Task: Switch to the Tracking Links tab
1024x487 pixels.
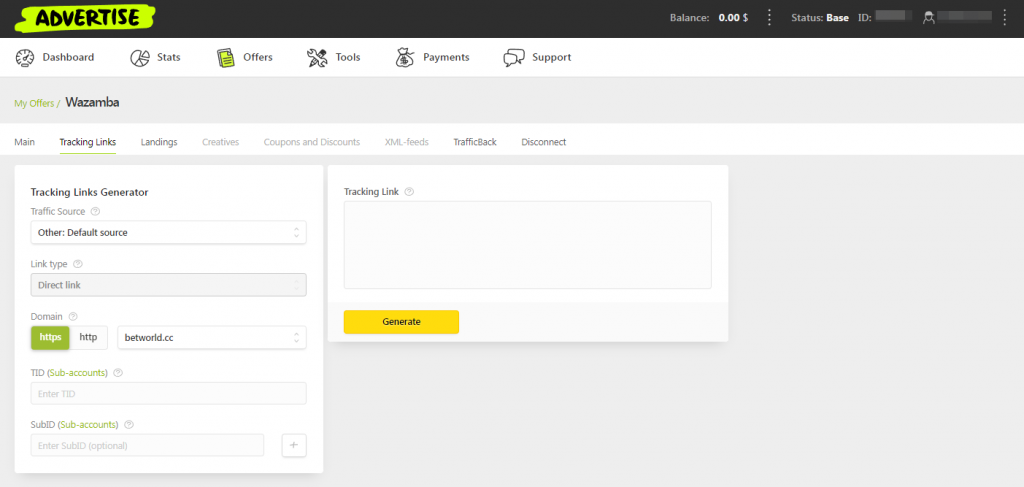Action: (x=88, y=142)
